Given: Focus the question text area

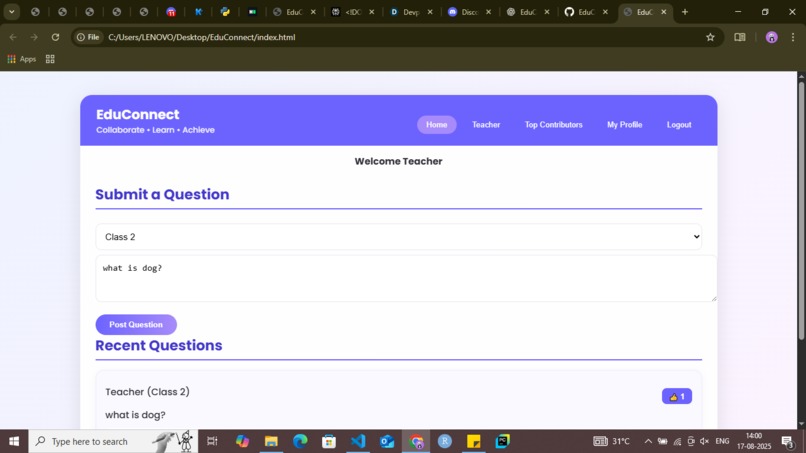Looking at the screenshot, I should pos(406,278).
